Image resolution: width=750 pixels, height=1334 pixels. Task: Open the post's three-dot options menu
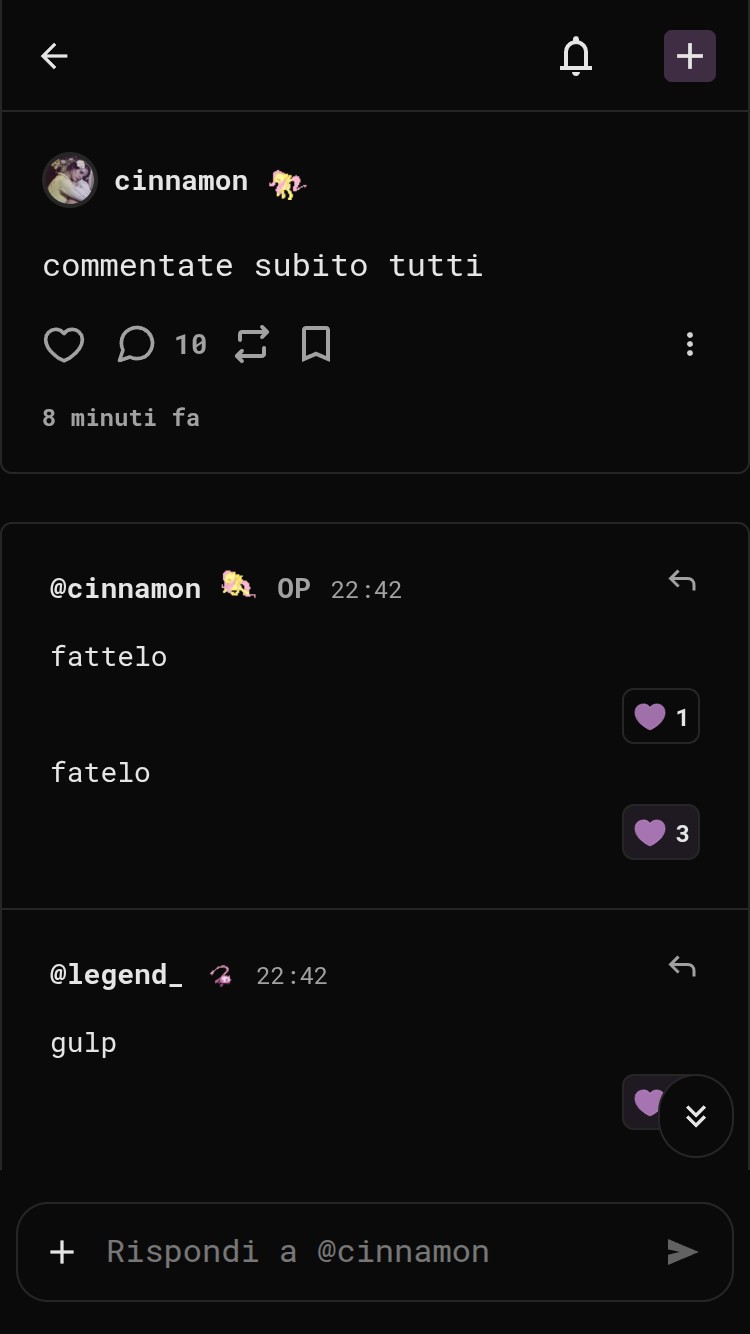tap(689, 345)
